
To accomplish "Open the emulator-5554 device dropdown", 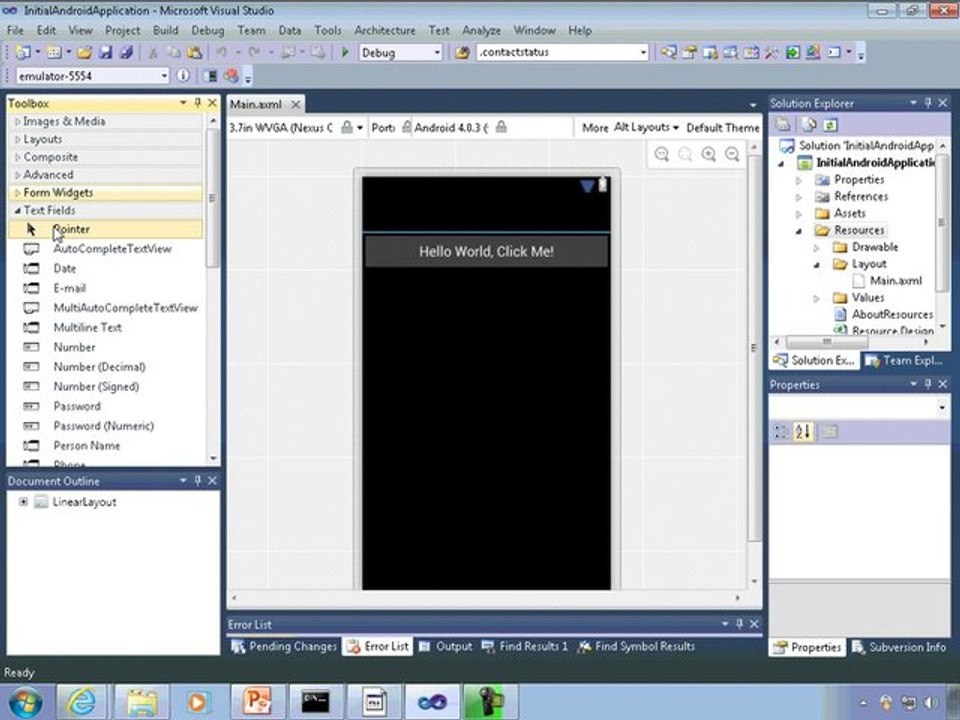I will [x=164, y=76].
